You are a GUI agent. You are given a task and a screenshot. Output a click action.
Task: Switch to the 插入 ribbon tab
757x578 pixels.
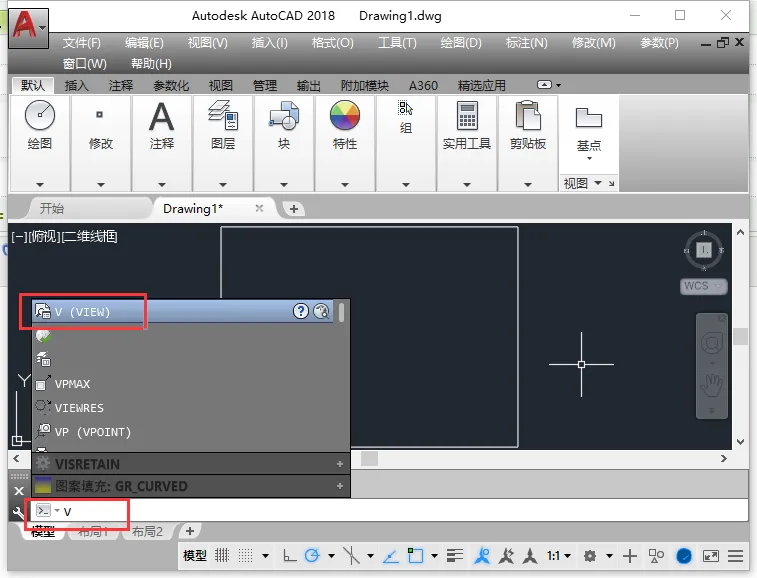click(x=77, y=85)
